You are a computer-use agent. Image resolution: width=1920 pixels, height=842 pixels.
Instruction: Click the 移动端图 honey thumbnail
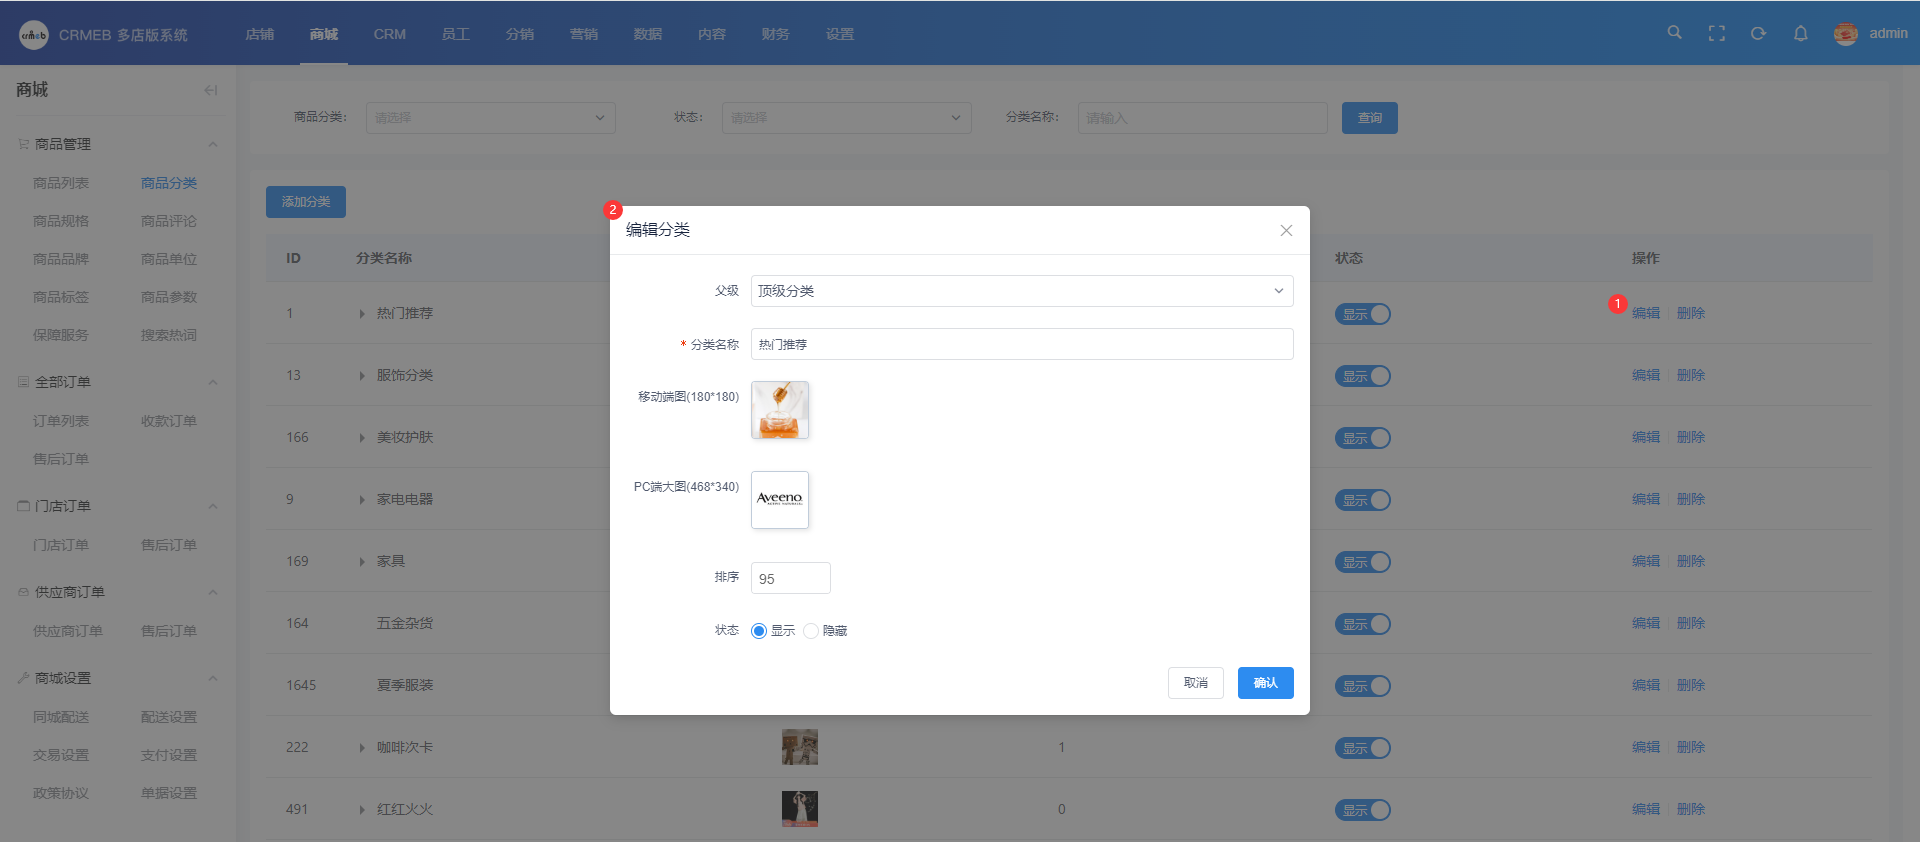780,410
